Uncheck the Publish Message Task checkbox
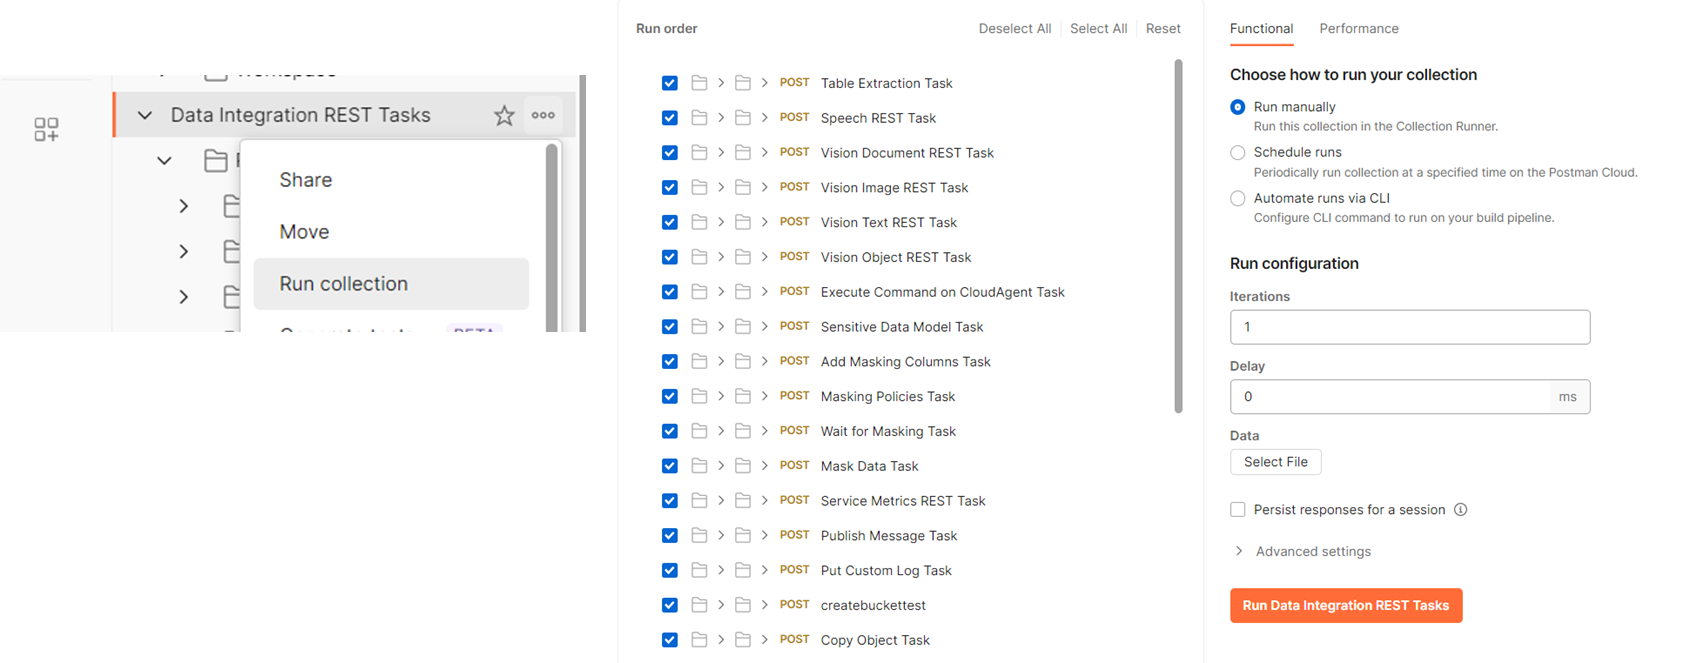Image resolution: width=1683 pixels, height=663 pixels. click(x=670, y=536)
